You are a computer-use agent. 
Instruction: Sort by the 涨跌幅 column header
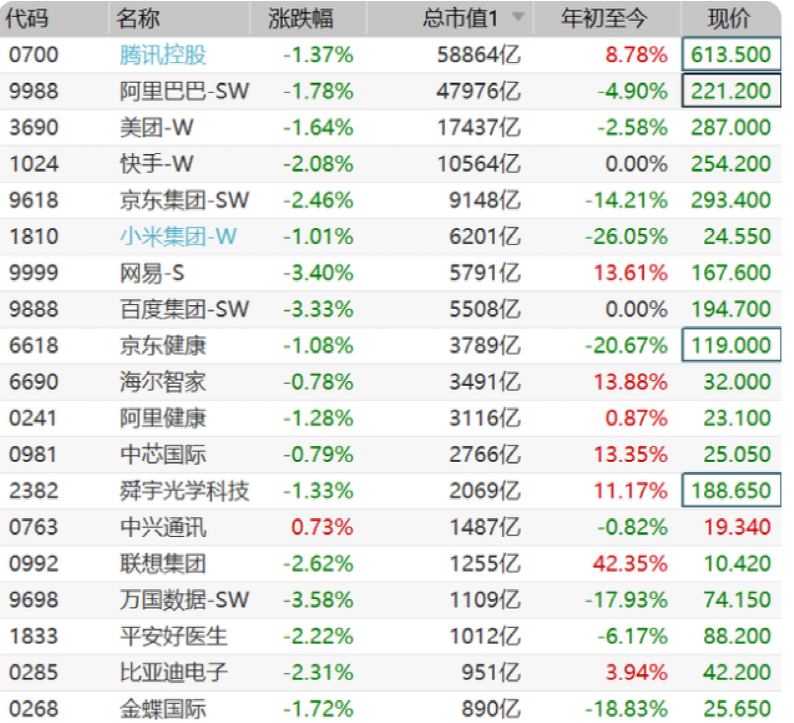301,19
